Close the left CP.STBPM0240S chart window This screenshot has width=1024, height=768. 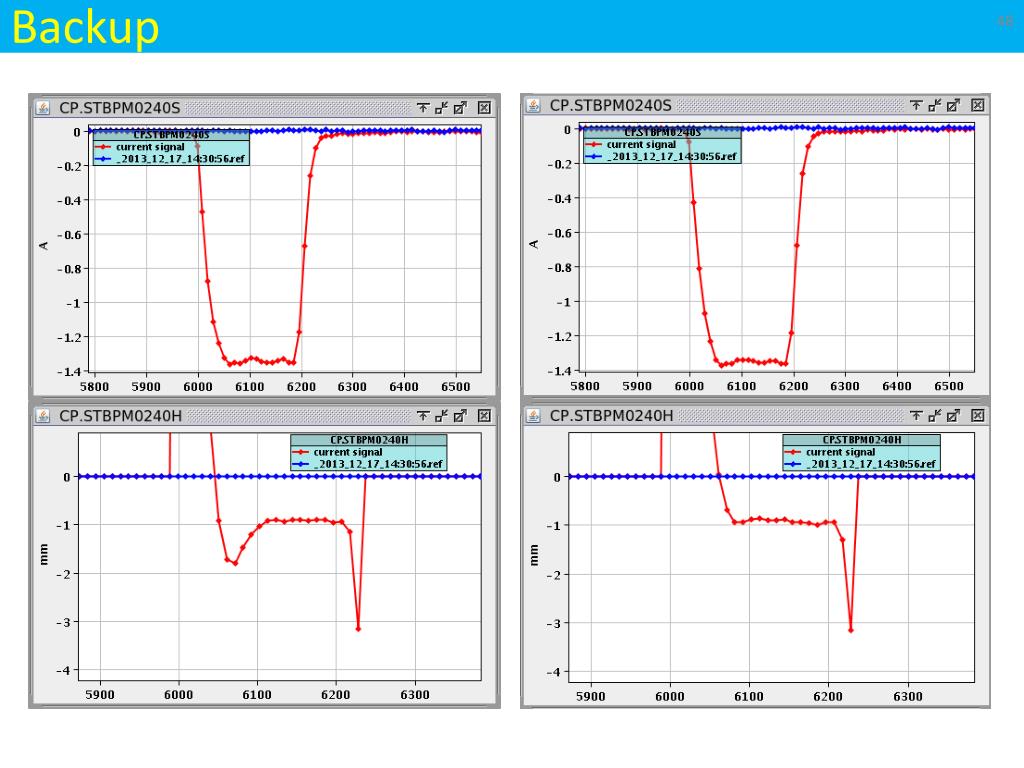(484, 108)
